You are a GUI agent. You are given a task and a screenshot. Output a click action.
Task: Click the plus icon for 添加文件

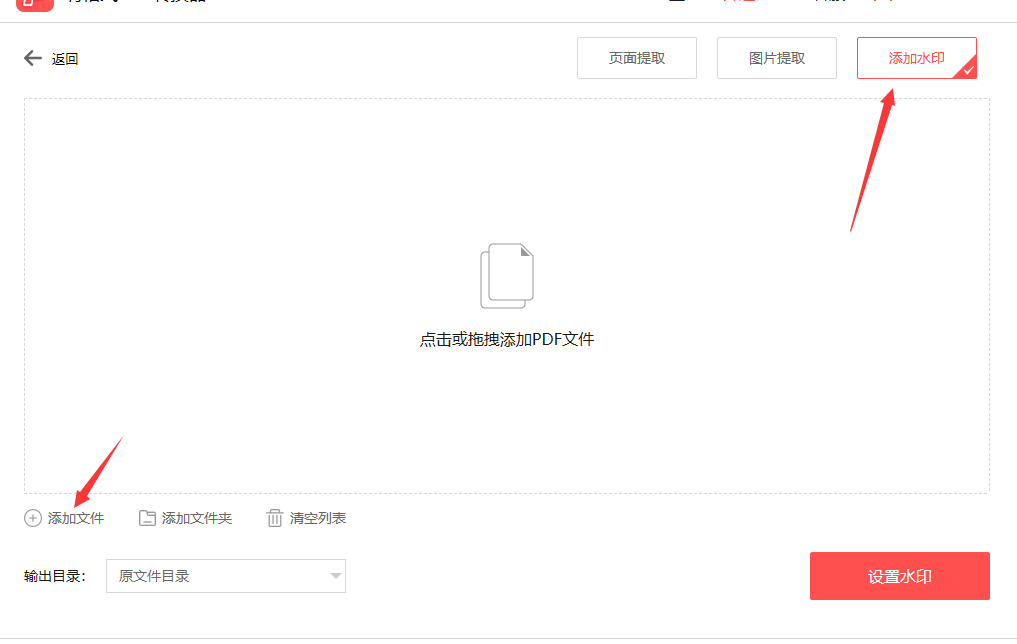(33, 518)
